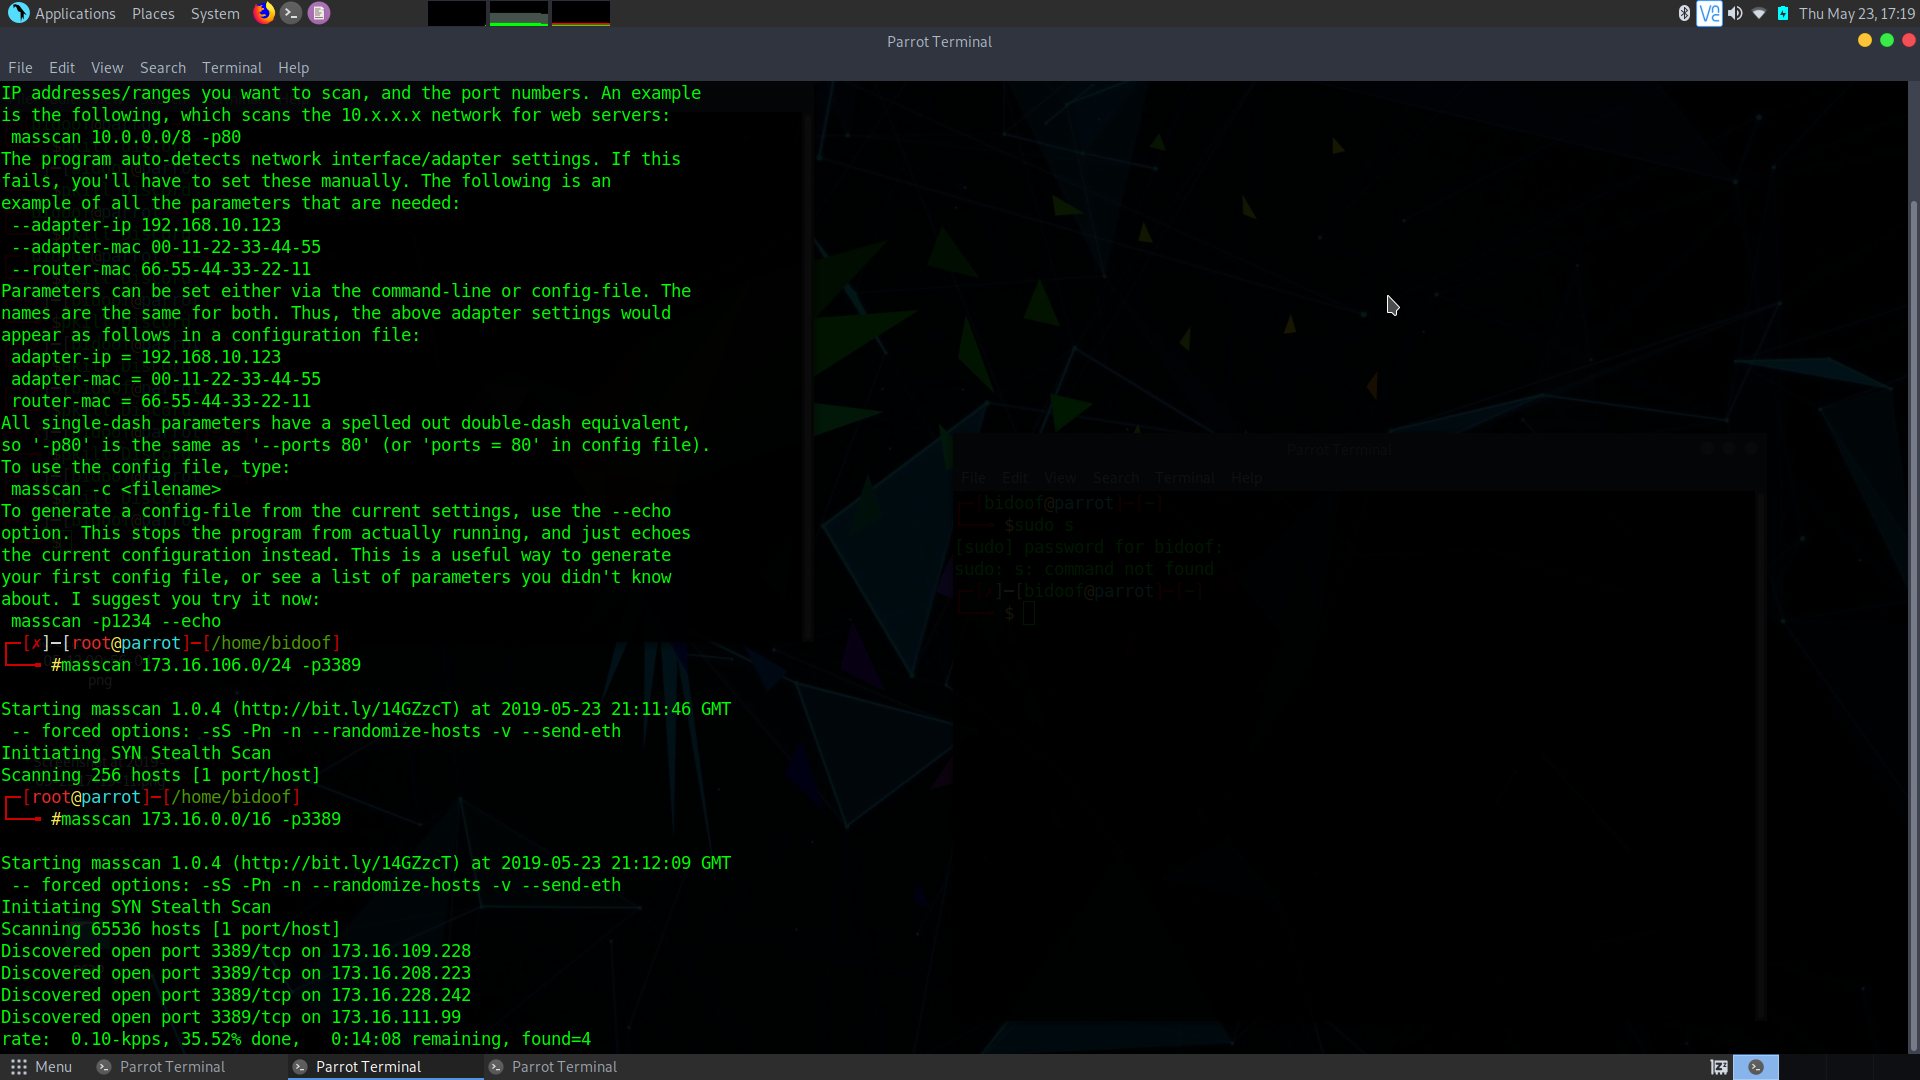Click the power-saving Zz tray icon
The image size is (1920, 1080).
coord(1719,1067)
